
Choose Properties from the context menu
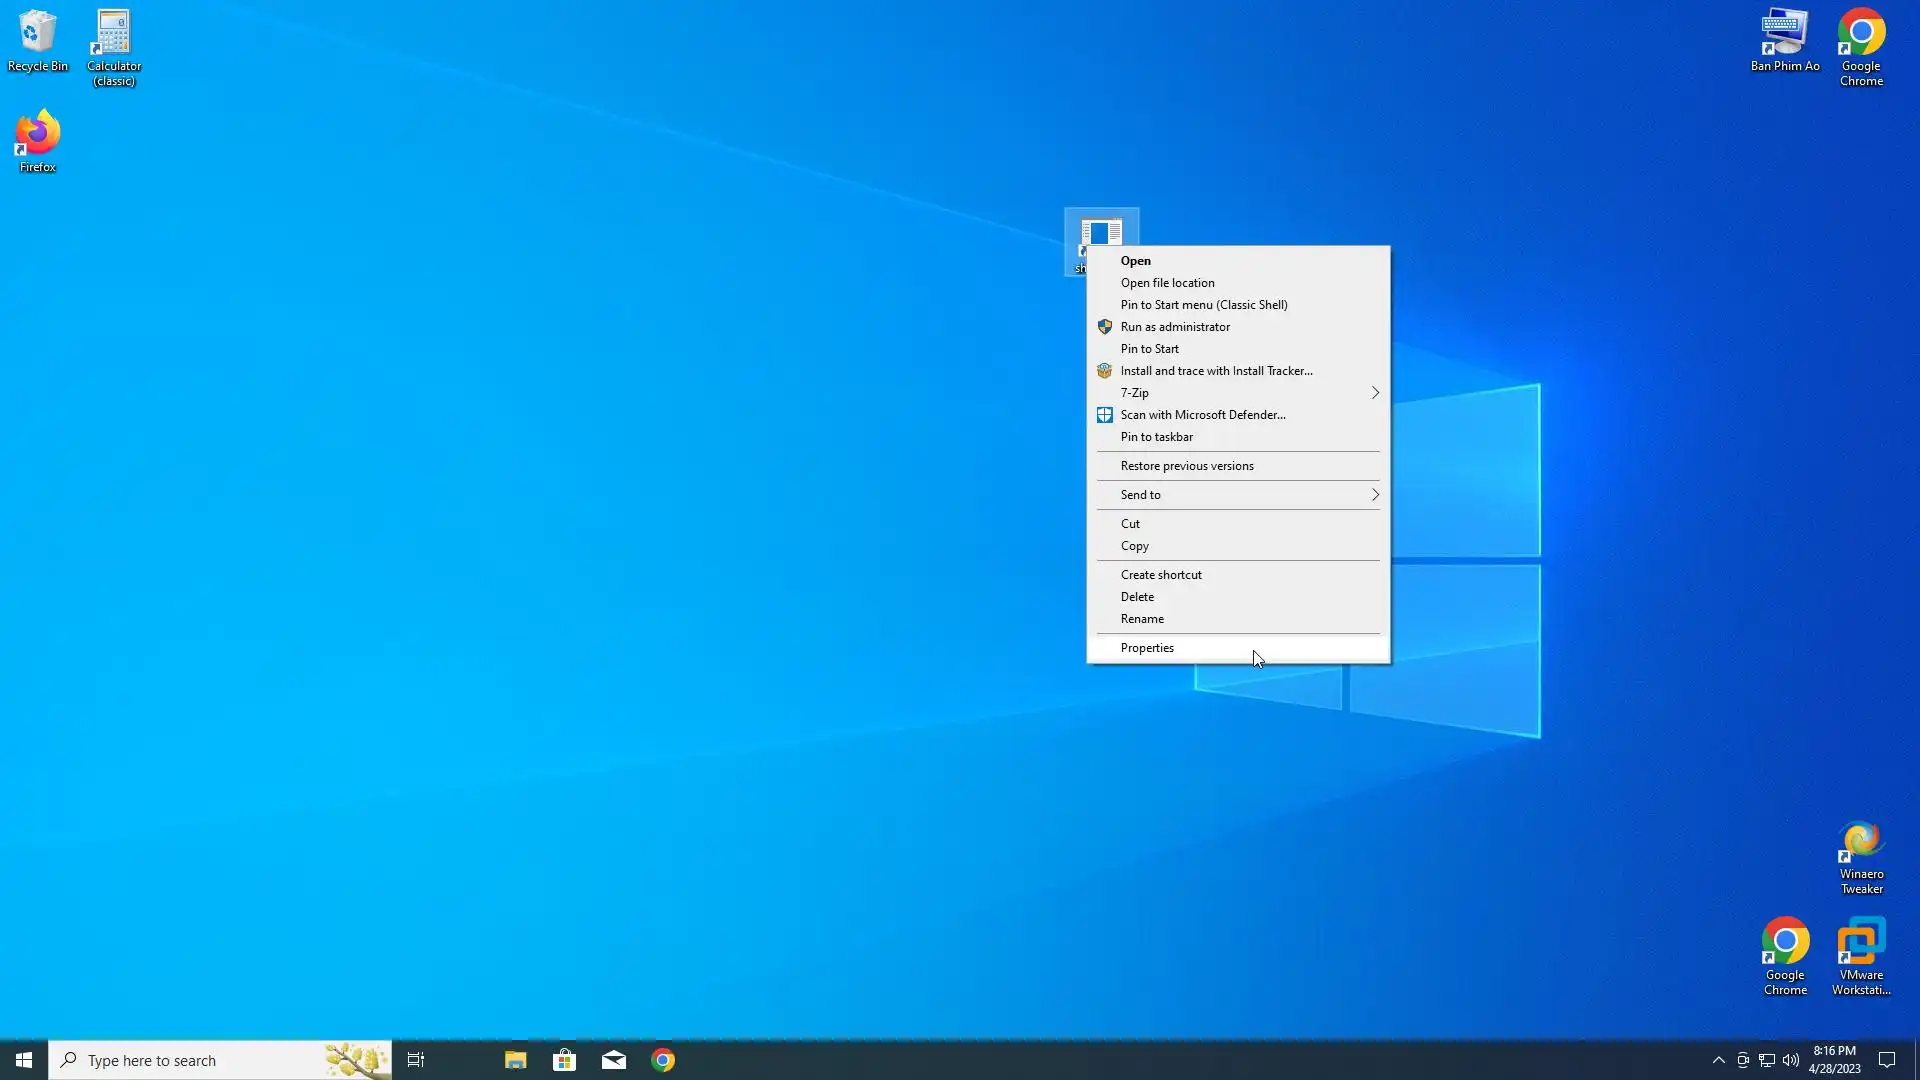click(1147, 648)
